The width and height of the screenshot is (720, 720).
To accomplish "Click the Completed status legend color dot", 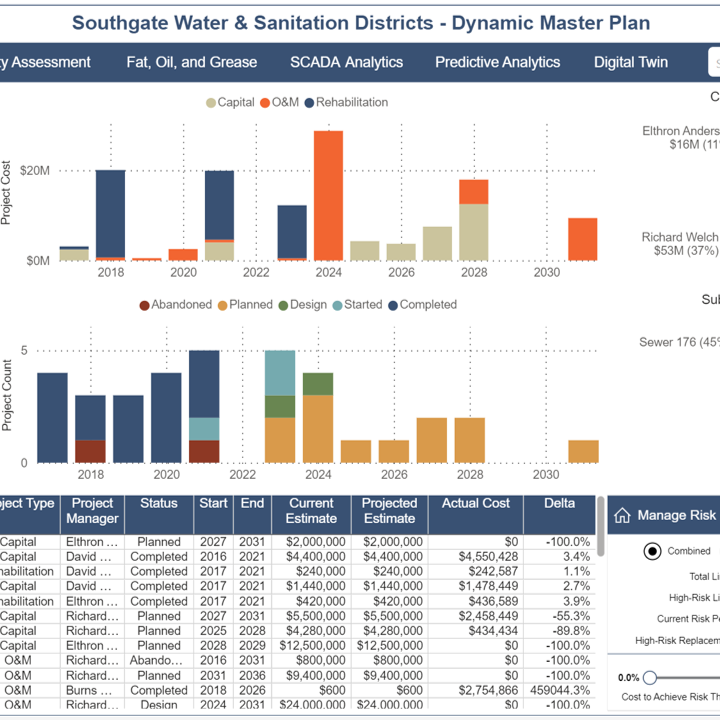I will tap(393, 305).
